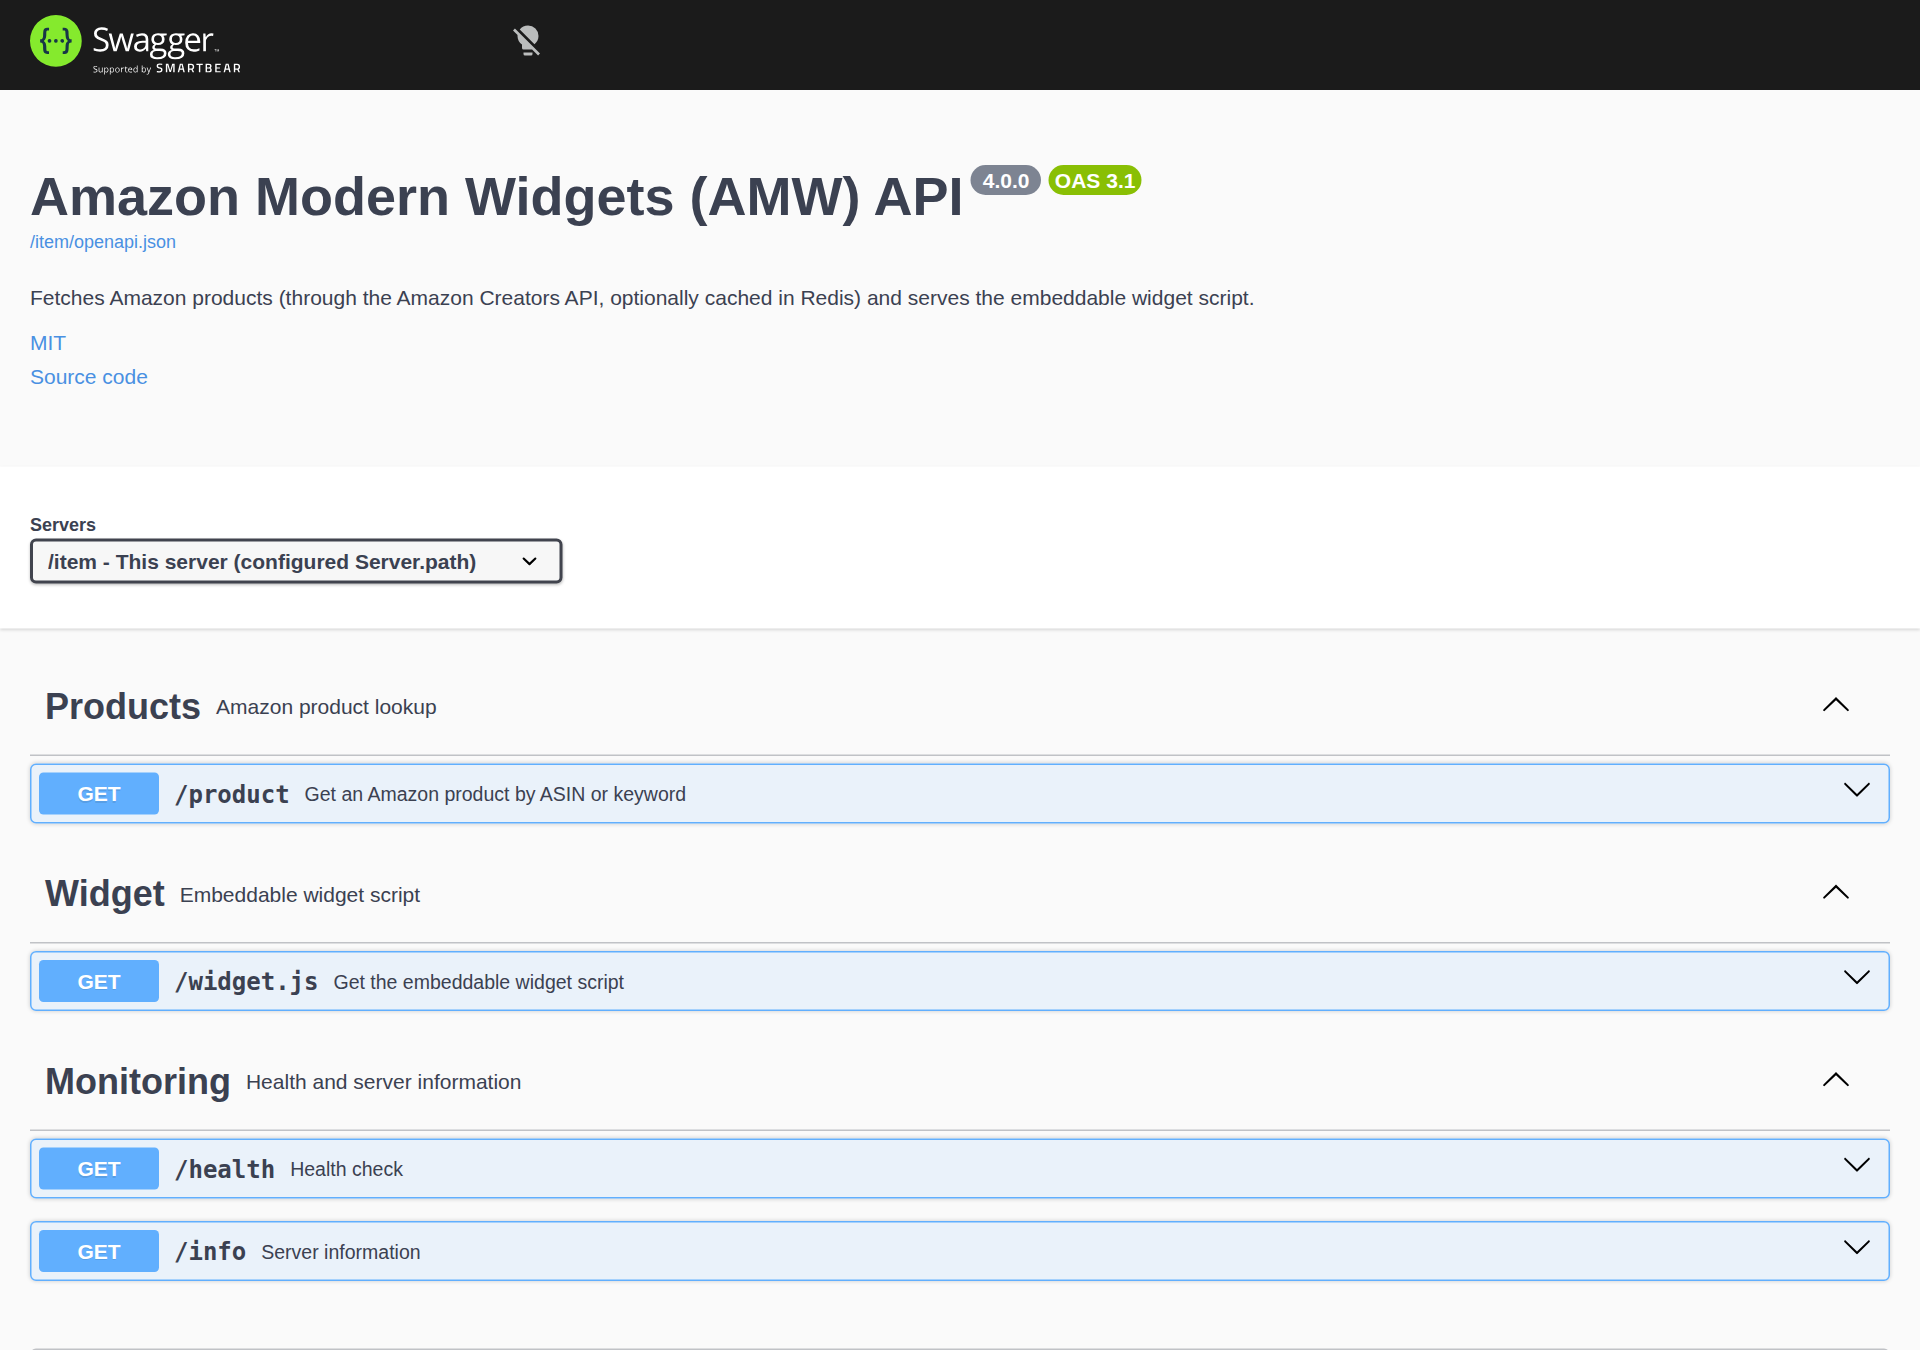Click the GET badge for /widget.js
This screenshot has width=1920, height=1350.
[x=99, y=982]
